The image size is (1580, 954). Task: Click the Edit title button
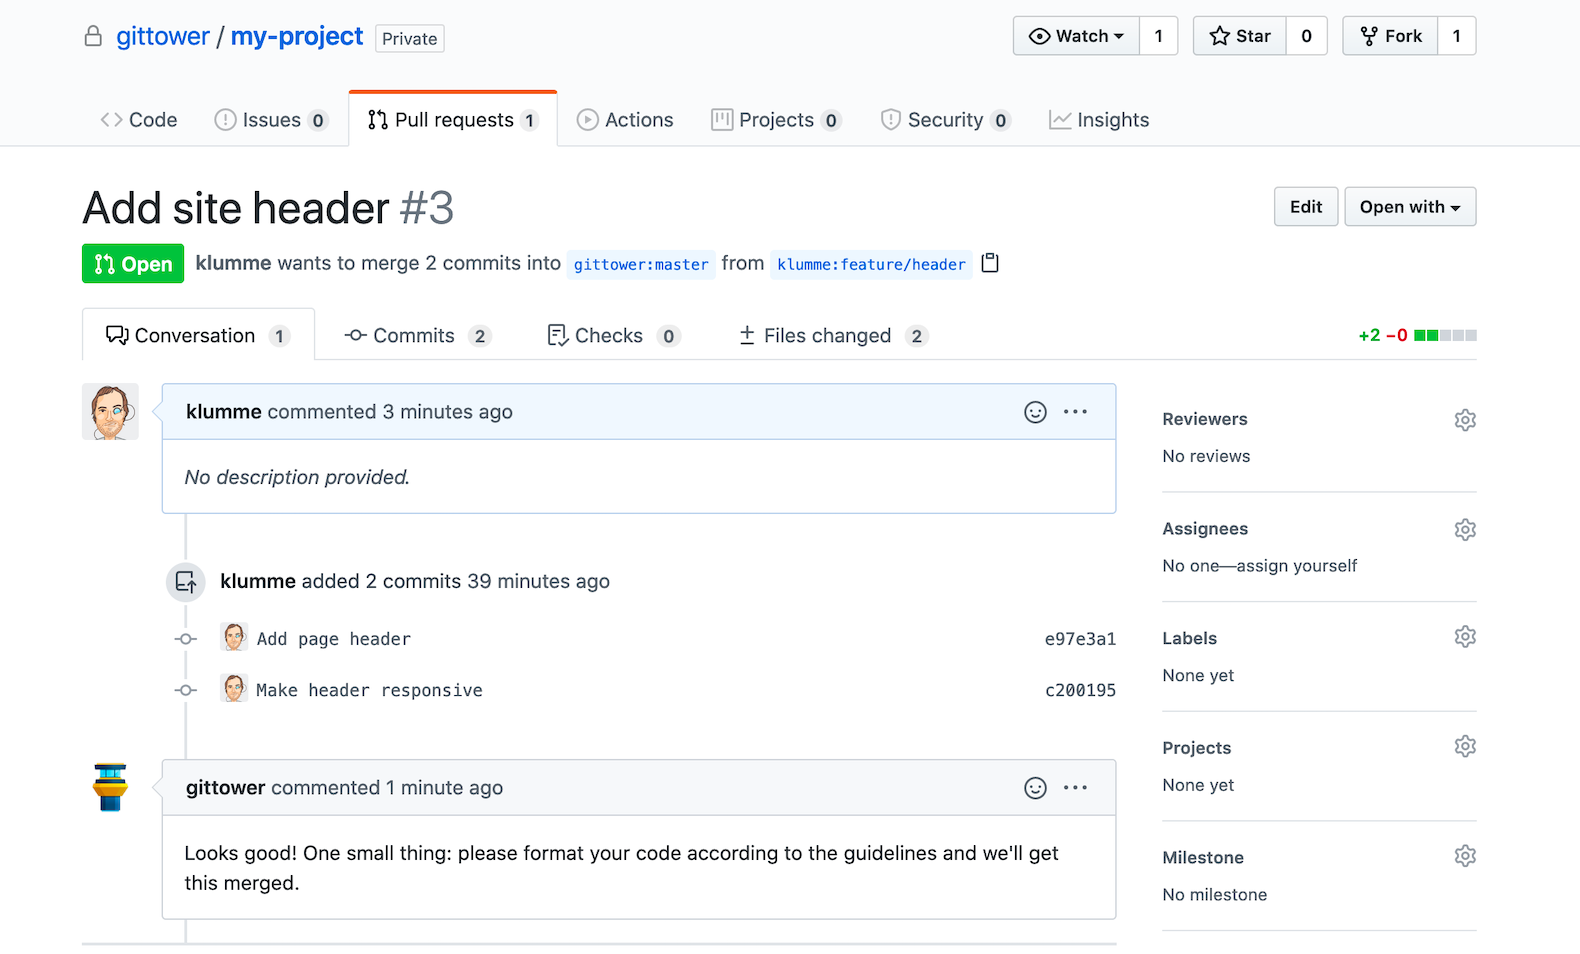(1305, 207)
